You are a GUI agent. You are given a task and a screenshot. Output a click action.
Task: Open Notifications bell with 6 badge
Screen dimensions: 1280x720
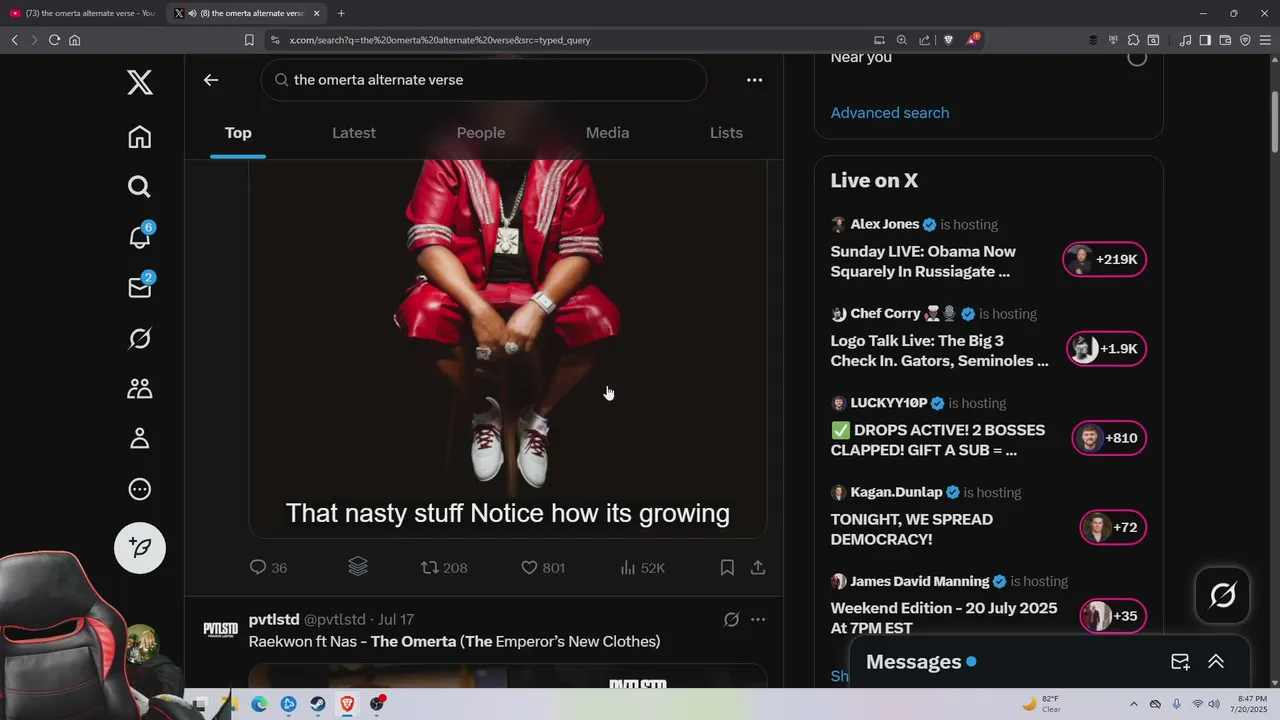point(140,236)
